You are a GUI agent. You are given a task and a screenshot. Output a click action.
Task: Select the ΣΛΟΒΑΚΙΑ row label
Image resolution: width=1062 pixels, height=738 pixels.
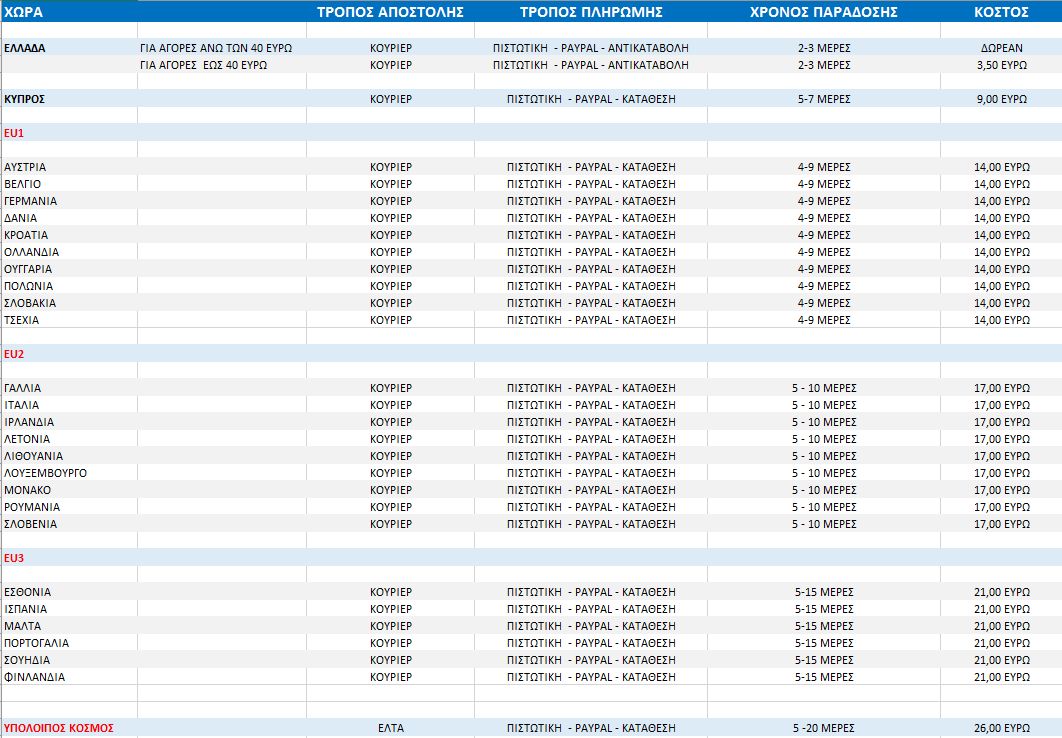click(30, 303)
